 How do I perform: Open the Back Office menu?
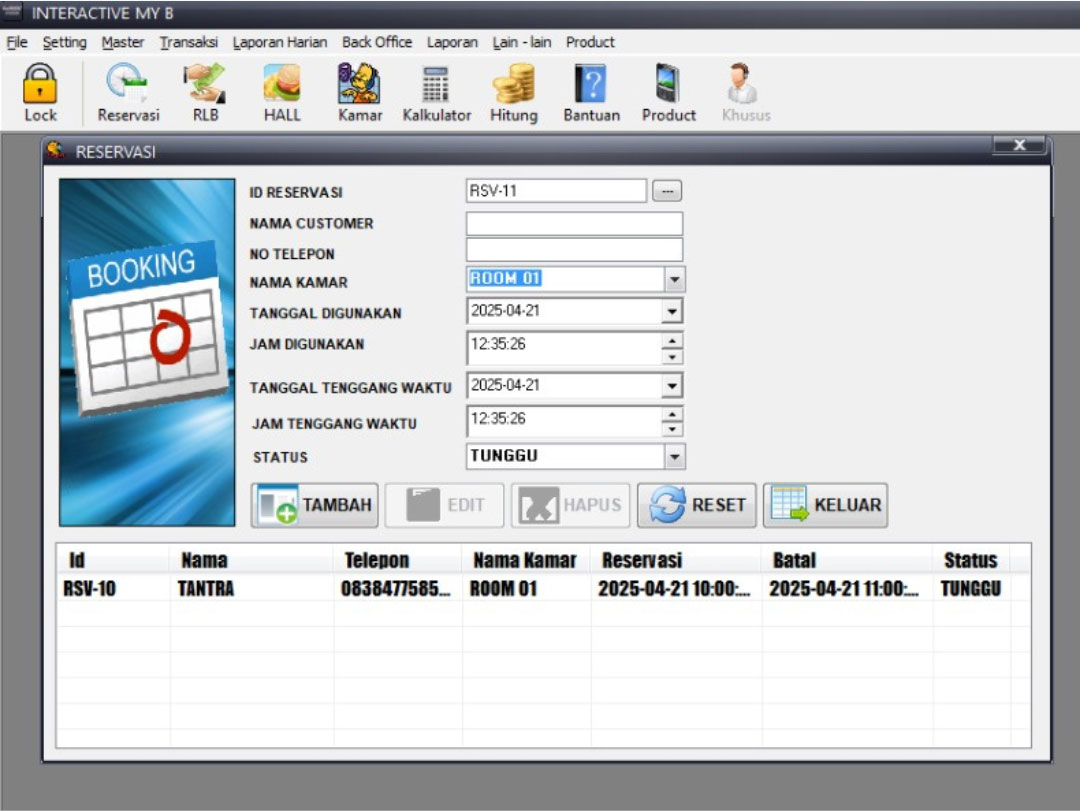point(376,42)
